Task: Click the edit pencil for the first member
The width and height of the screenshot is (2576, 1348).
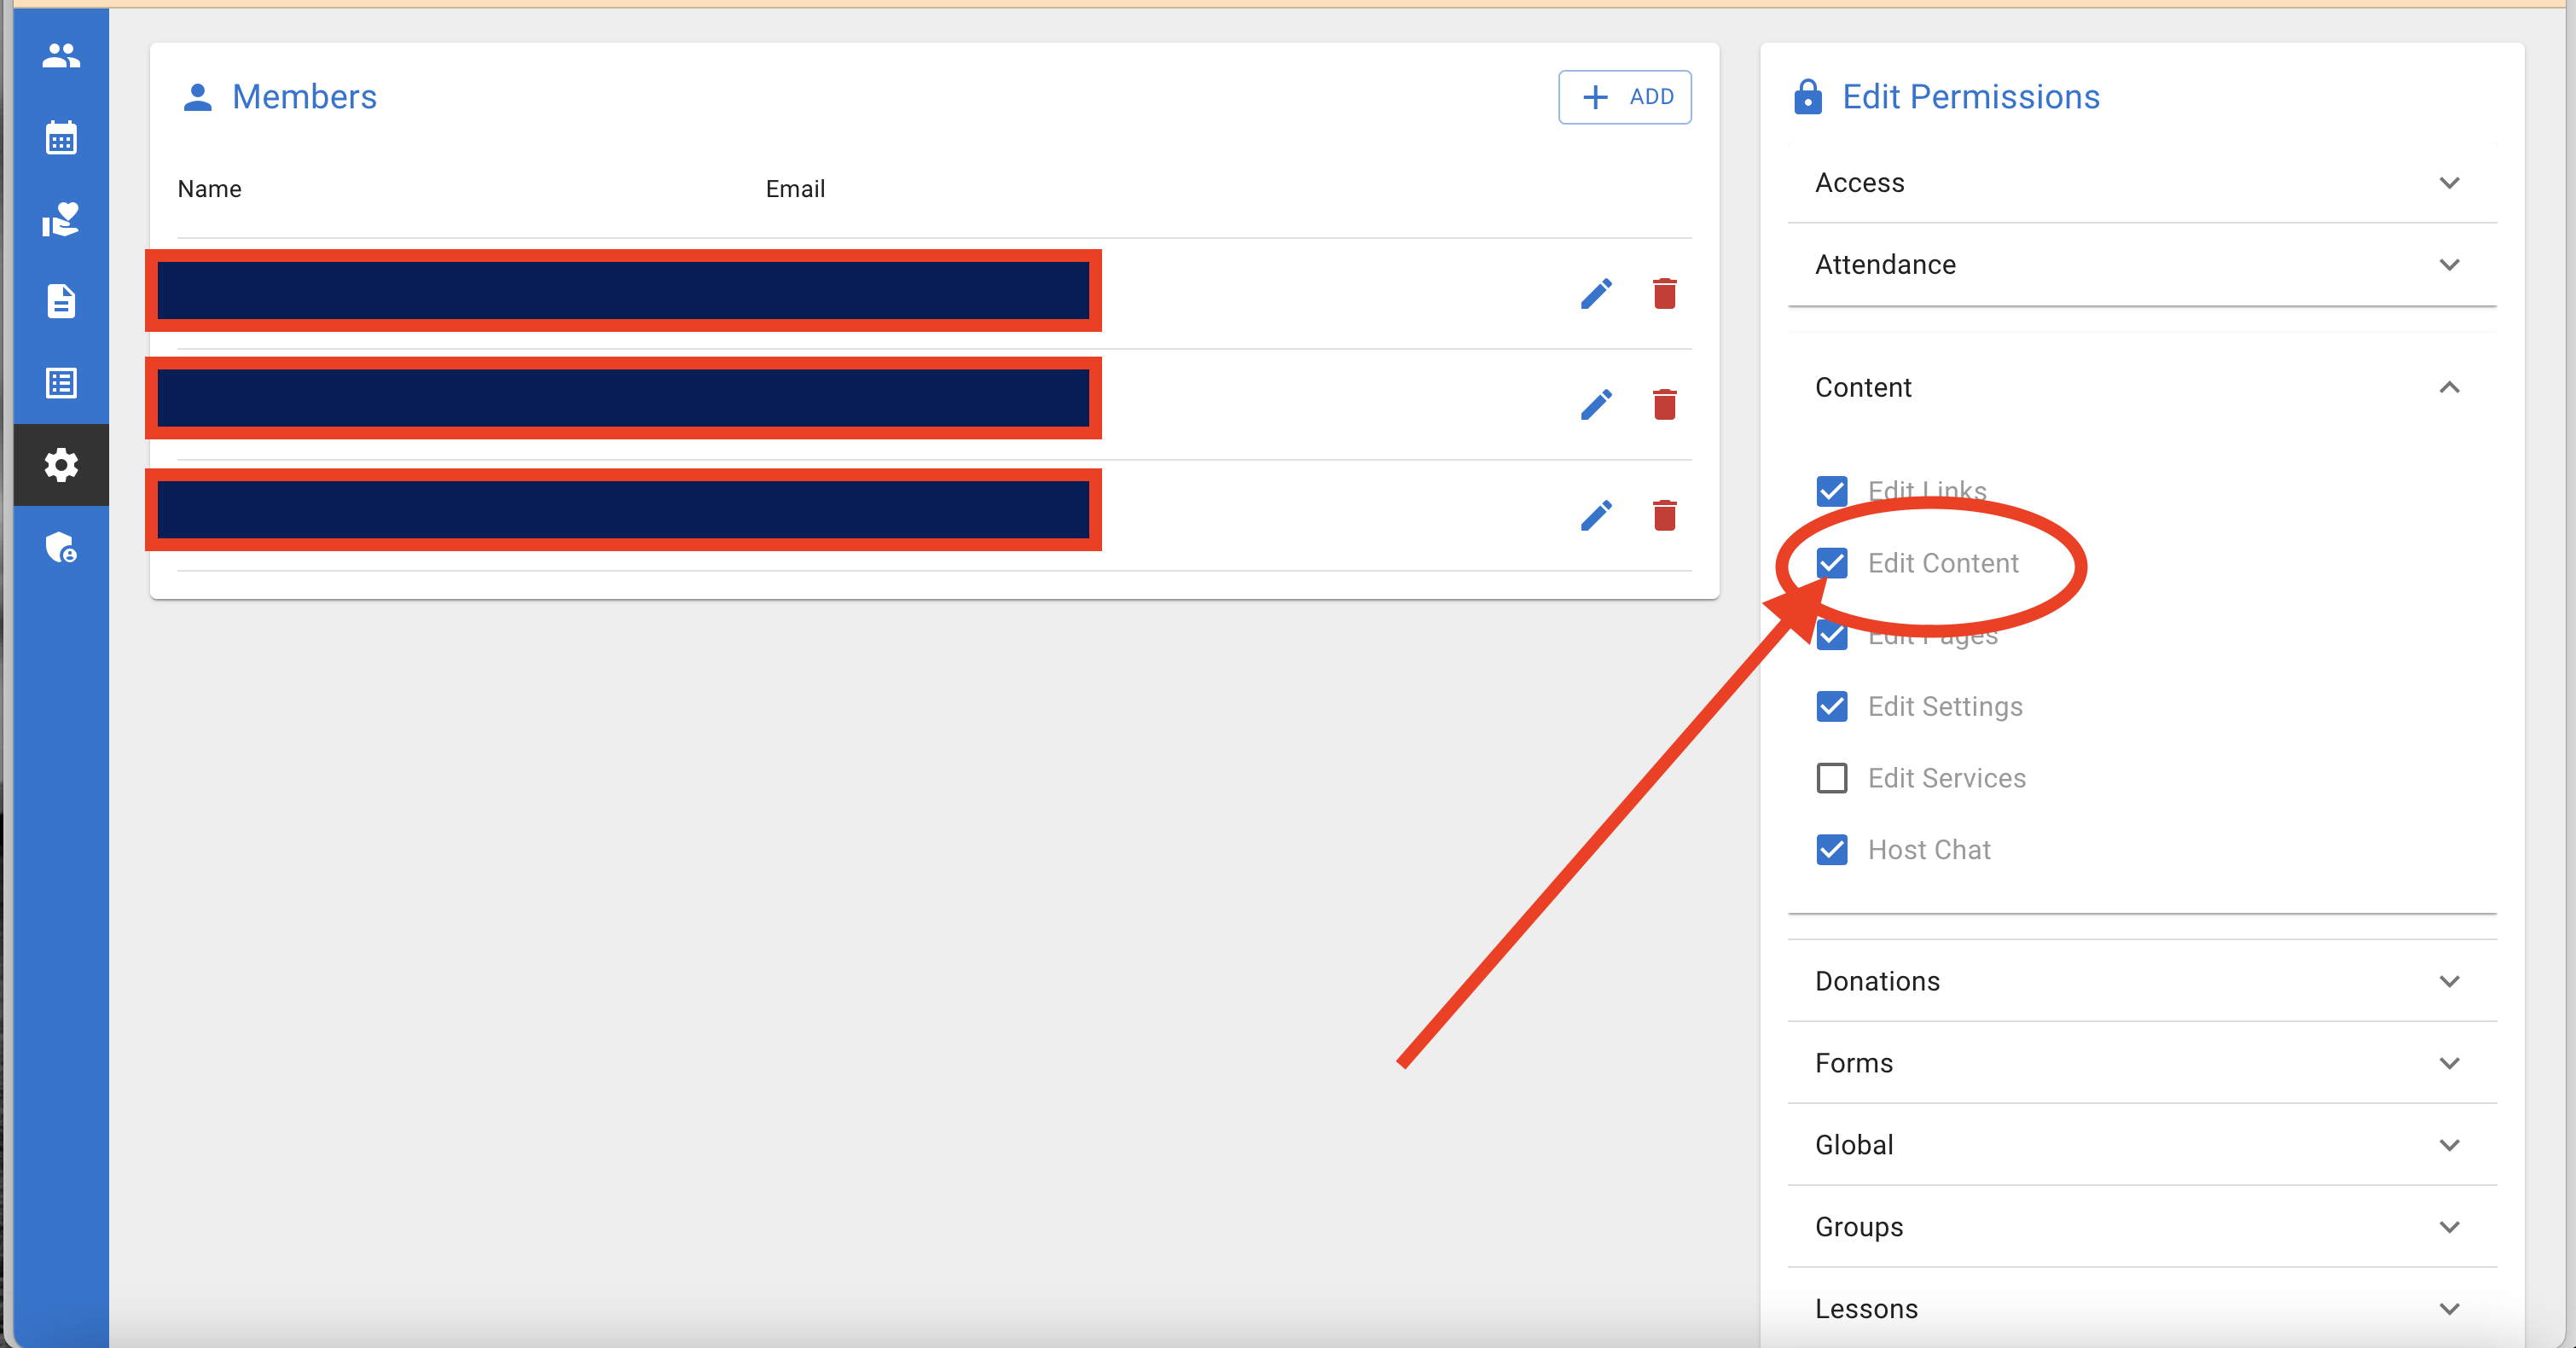Action: coord(1597,293)
